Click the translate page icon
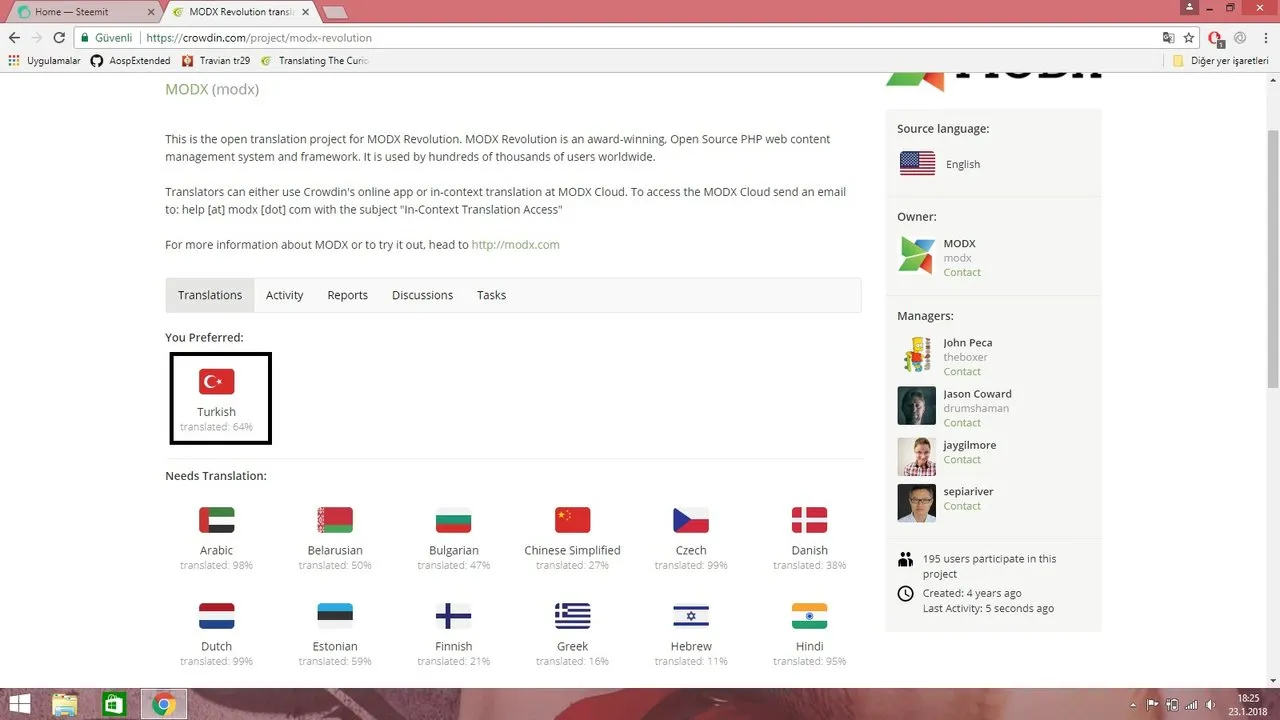This screenshot has height=720, width=1280. point(1168,38)
